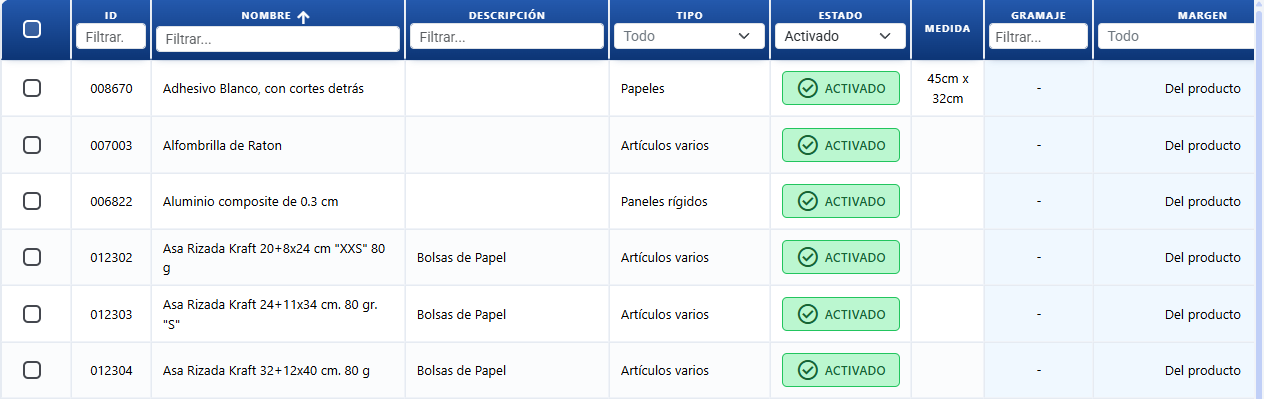Toggle ACTIVADO status for Alfombrilla de Raton
Image resolution: width=1264 pixels, height=399 pixels.
coord(841,145)
